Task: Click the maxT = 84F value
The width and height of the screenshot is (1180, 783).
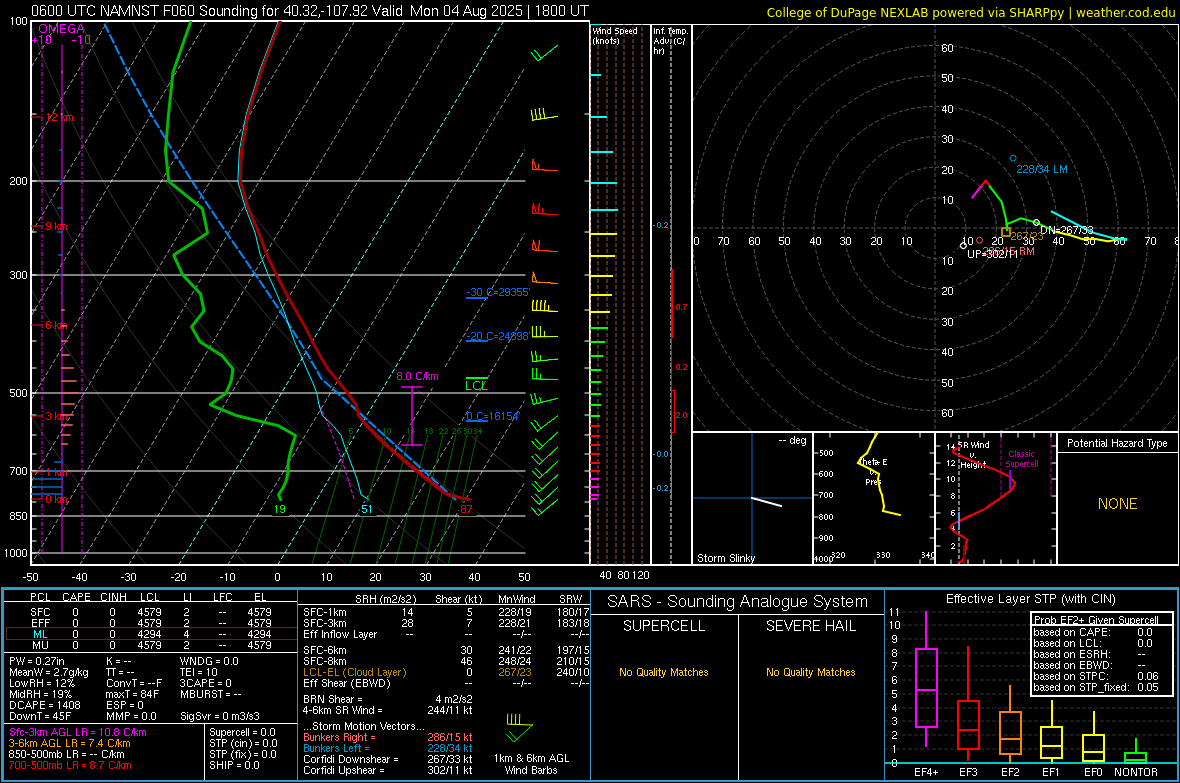Action: (132, 694)
